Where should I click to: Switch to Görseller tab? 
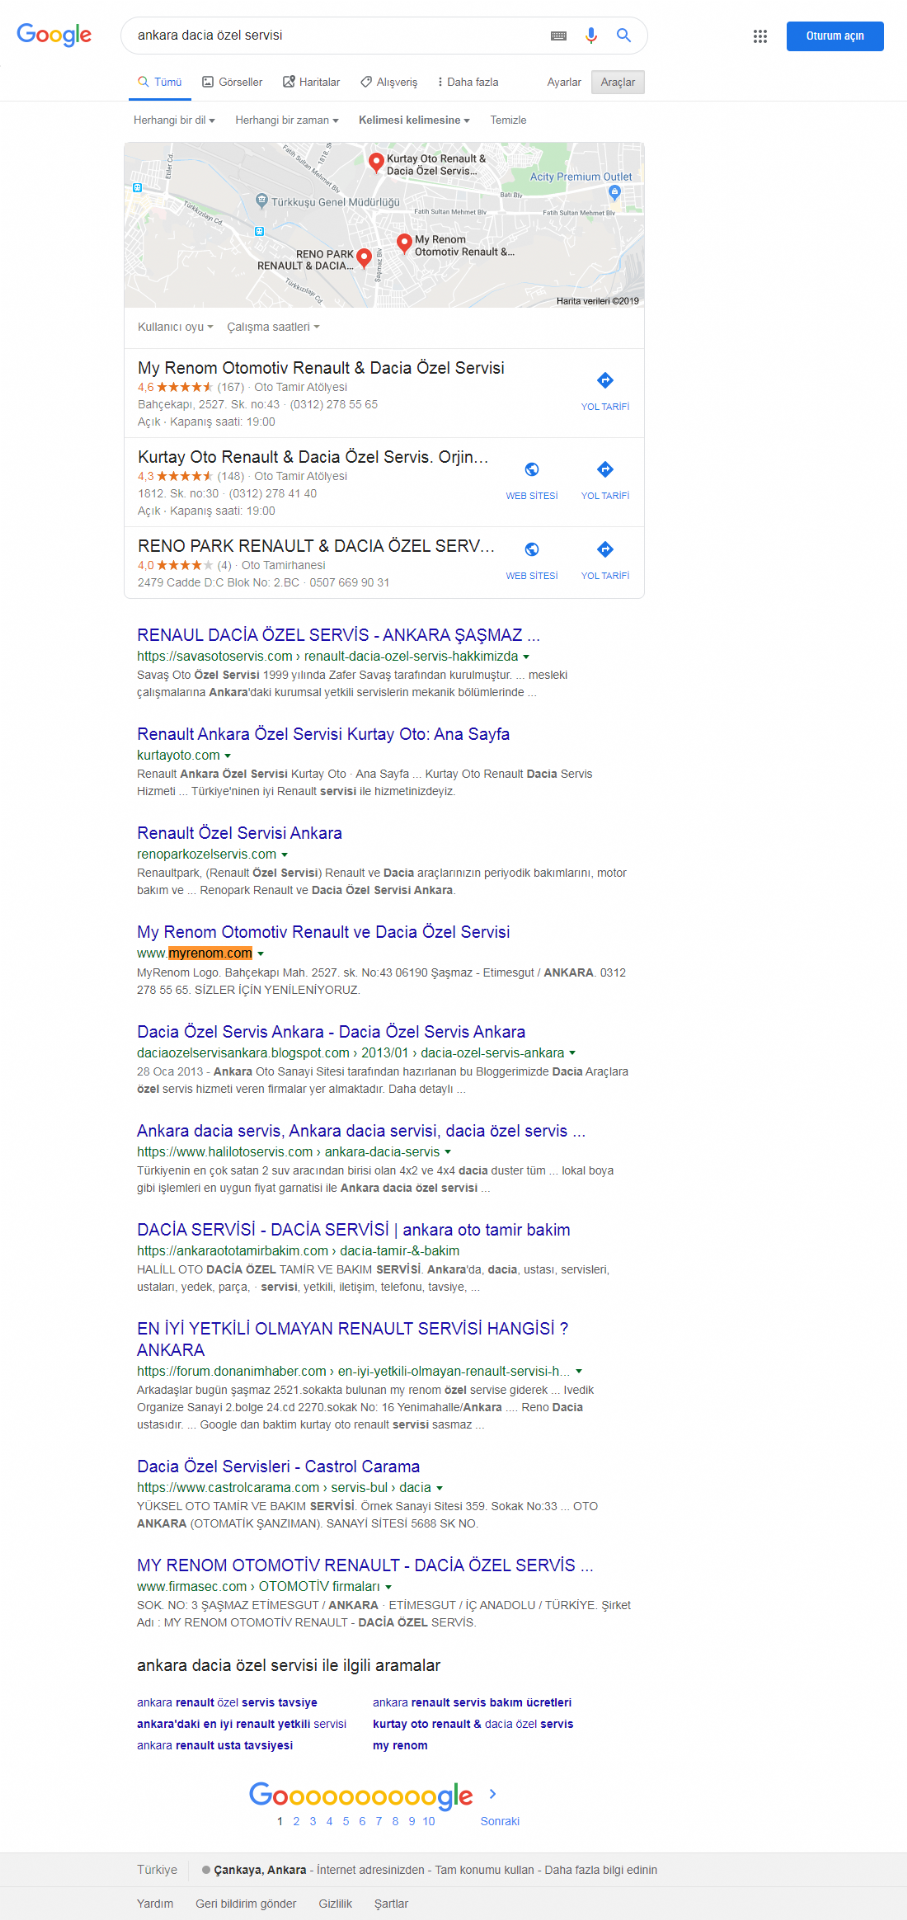232,82
